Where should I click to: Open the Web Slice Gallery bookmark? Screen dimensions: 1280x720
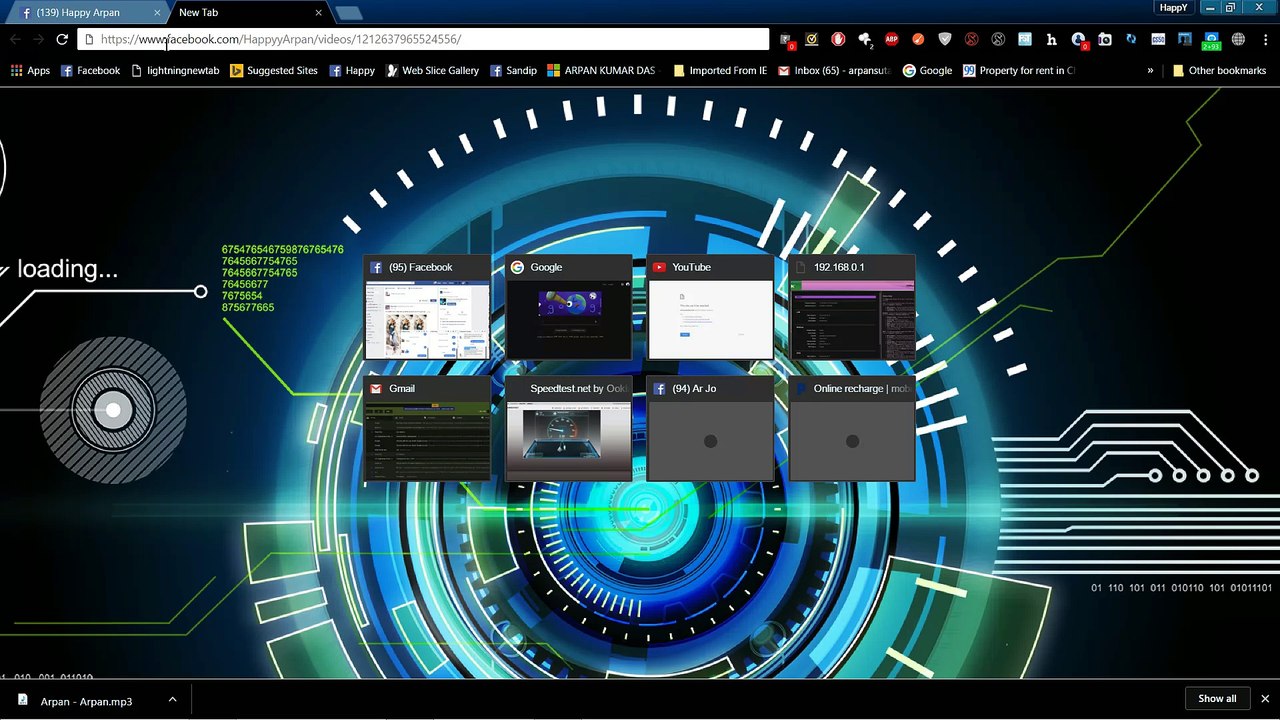point(432,71)
